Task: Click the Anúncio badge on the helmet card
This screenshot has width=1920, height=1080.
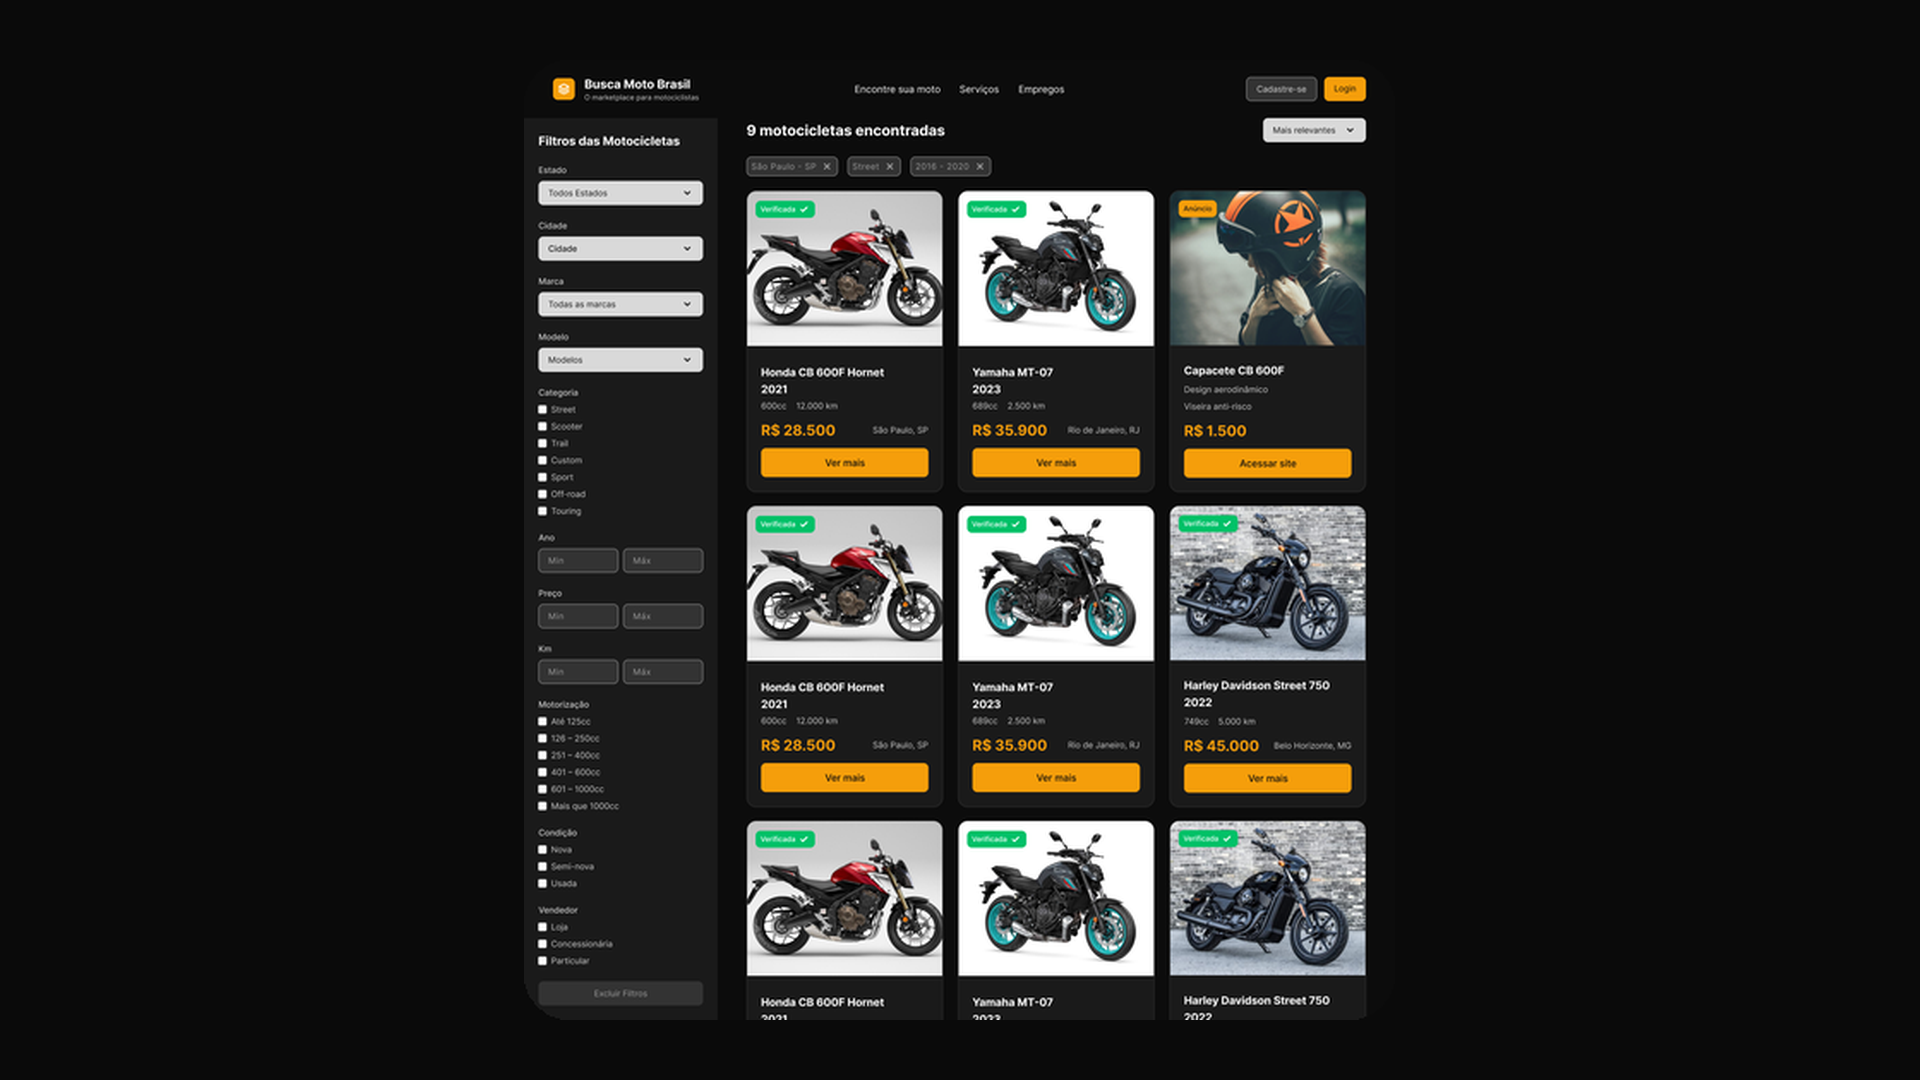Action: click(1197, 209)
